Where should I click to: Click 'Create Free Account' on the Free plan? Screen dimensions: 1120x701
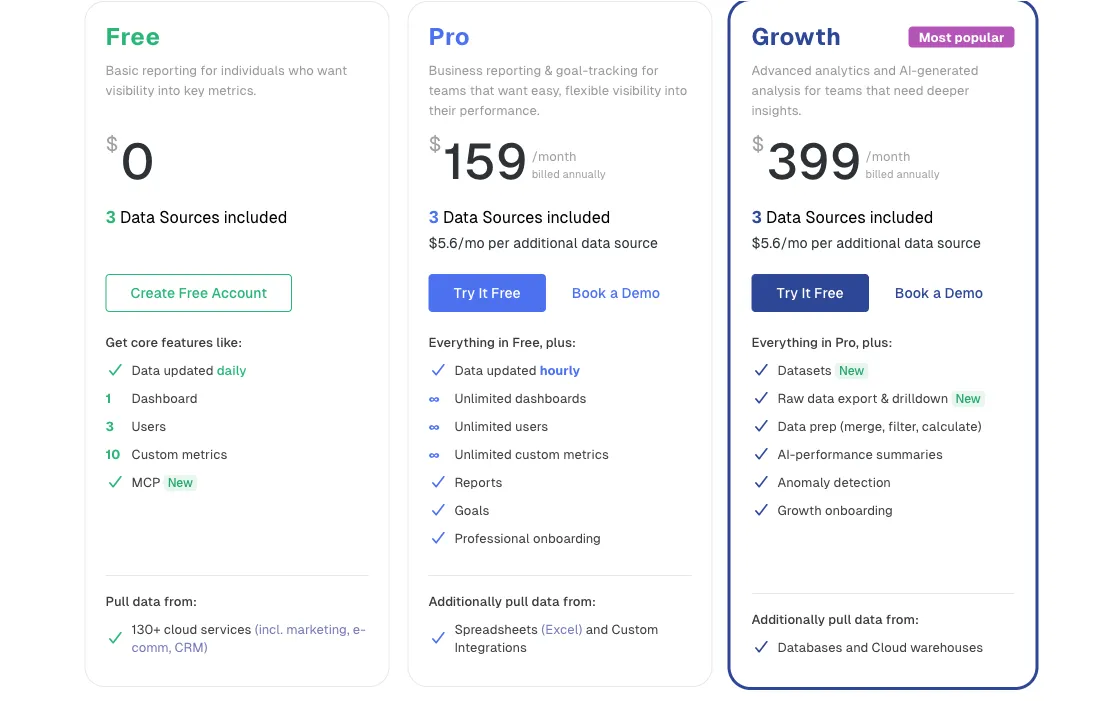tap(198, 293)
